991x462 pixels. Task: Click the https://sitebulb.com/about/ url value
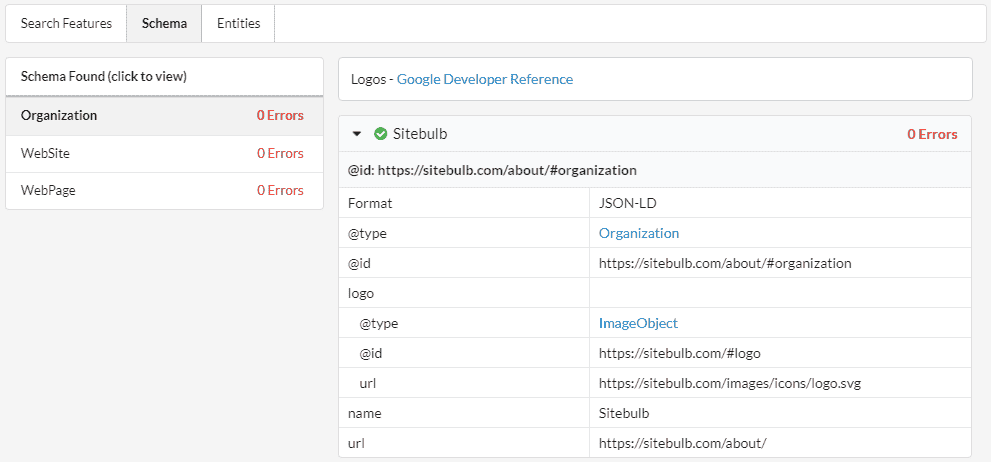683,443
